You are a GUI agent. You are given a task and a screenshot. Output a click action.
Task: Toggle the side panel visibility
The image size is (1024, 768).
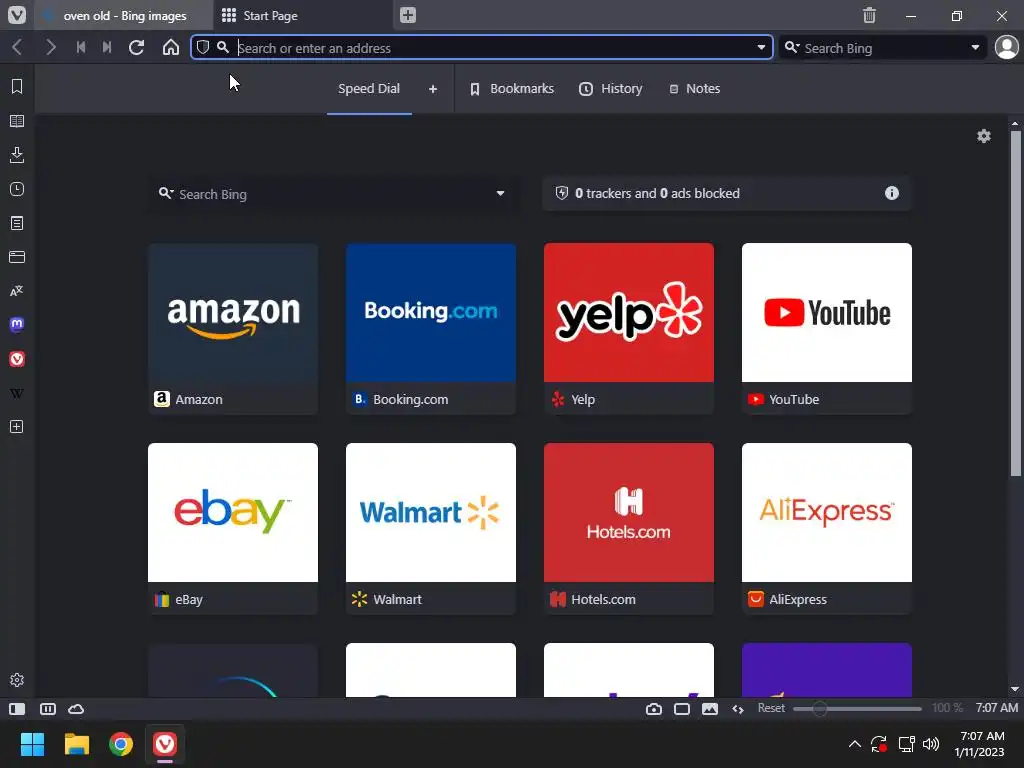tap(17, 709)
